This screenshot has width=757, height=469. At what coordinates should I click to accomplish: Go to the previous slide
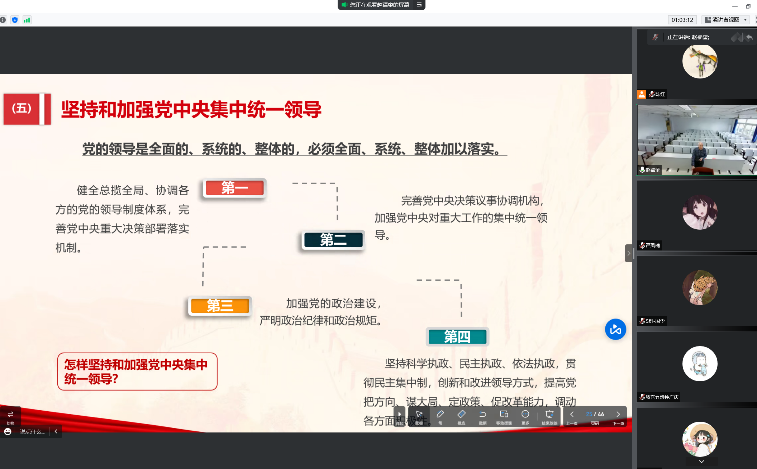572,414
